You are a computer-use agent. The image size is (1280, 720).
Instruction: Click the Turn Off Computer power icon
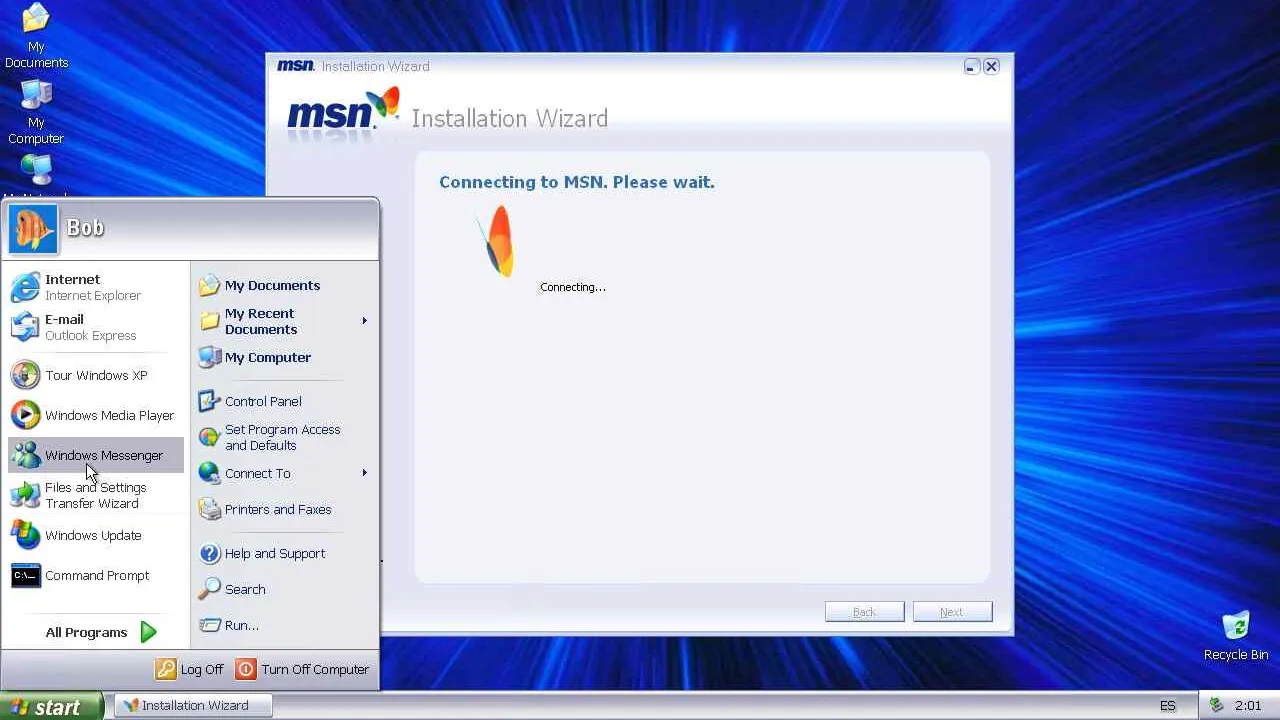pos(246,669)
